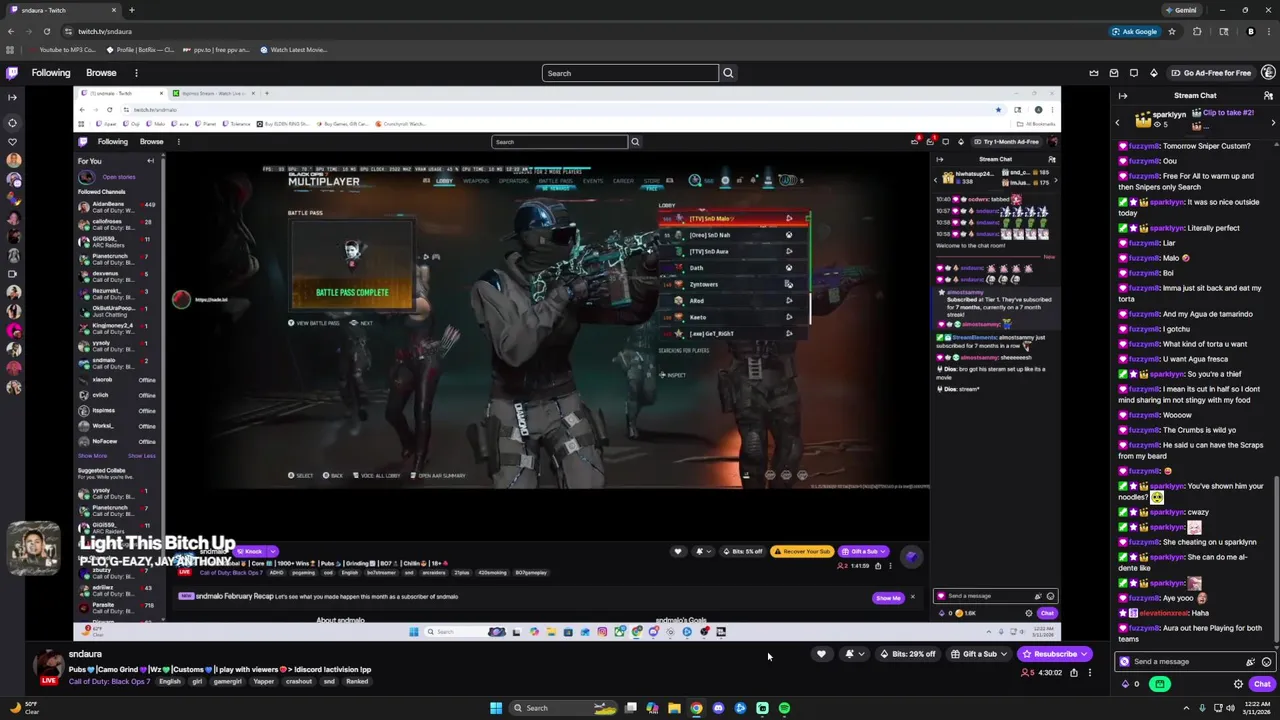
Task: Open Chrome apps grid in bookmarks bar
Action: point(11,50)
